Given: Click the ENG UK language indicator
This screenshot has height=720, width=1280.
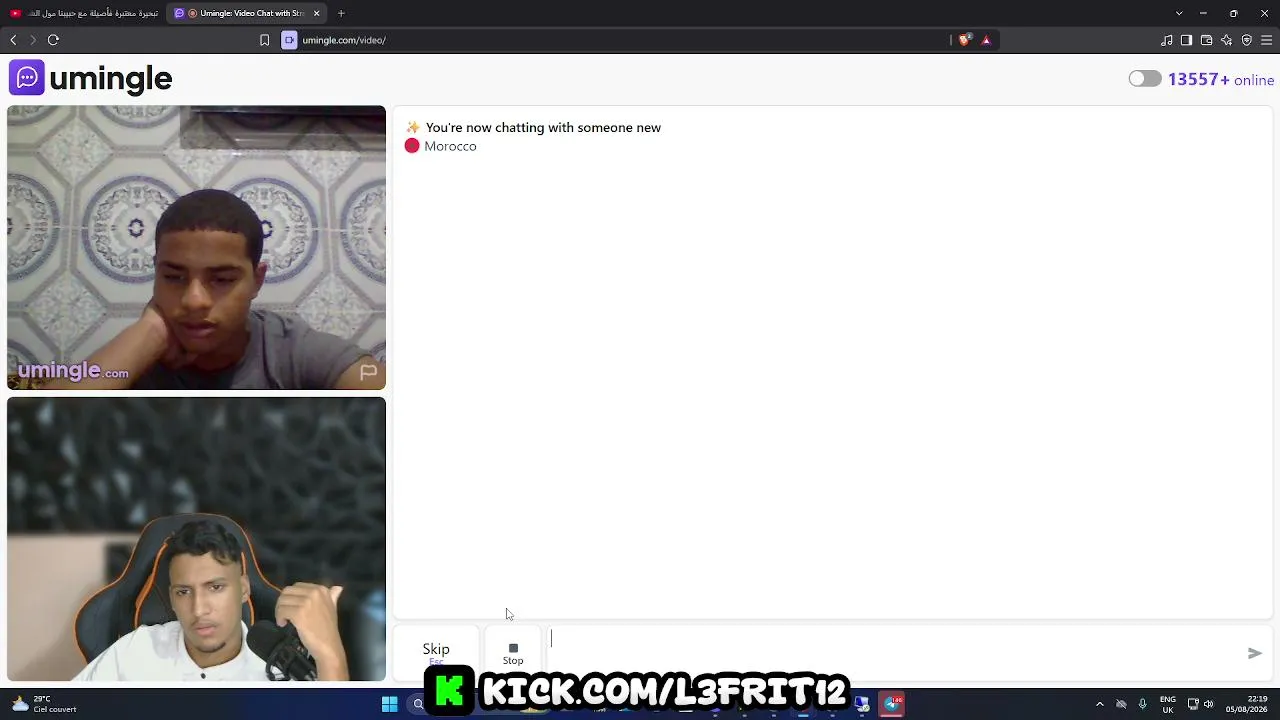Looking at the screenshot, I should click(1167, 704).
